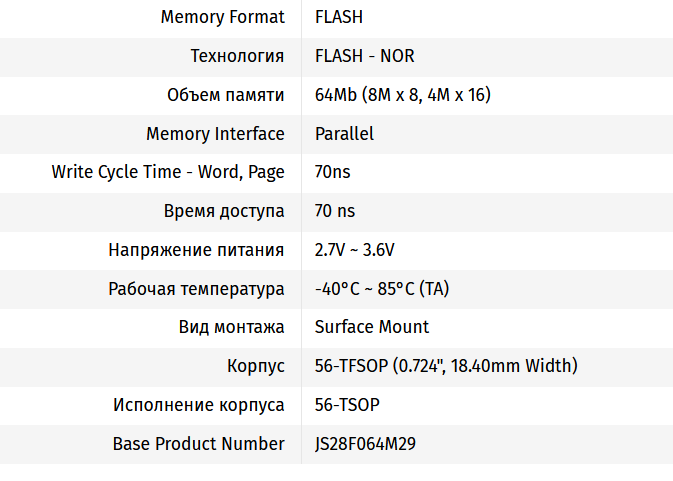This screenshot has height=481, width=673.
Task: Select the Технология row label
Action: 237,56
